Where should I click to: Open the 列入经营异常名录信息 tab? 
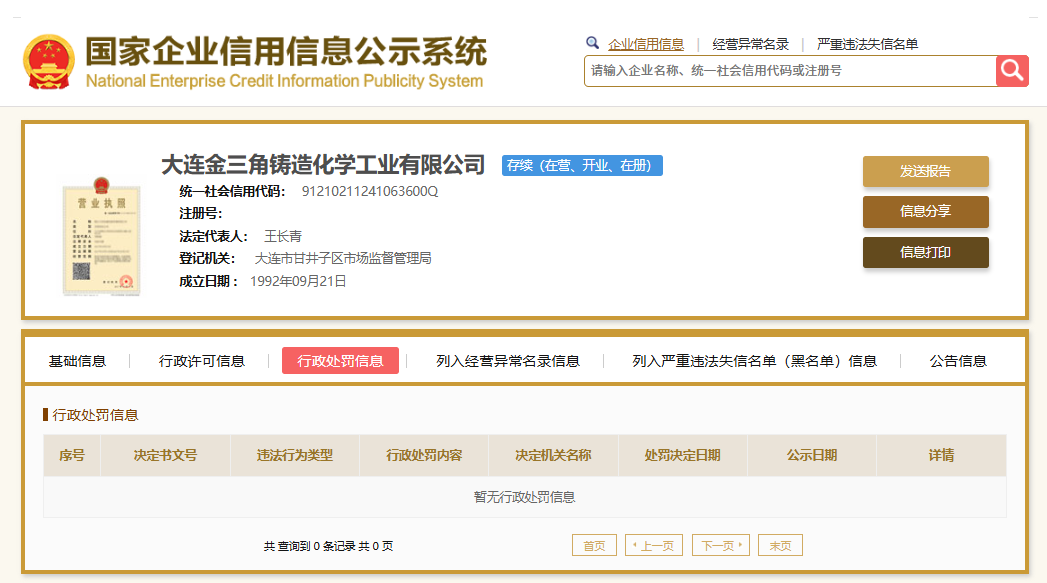507,361
